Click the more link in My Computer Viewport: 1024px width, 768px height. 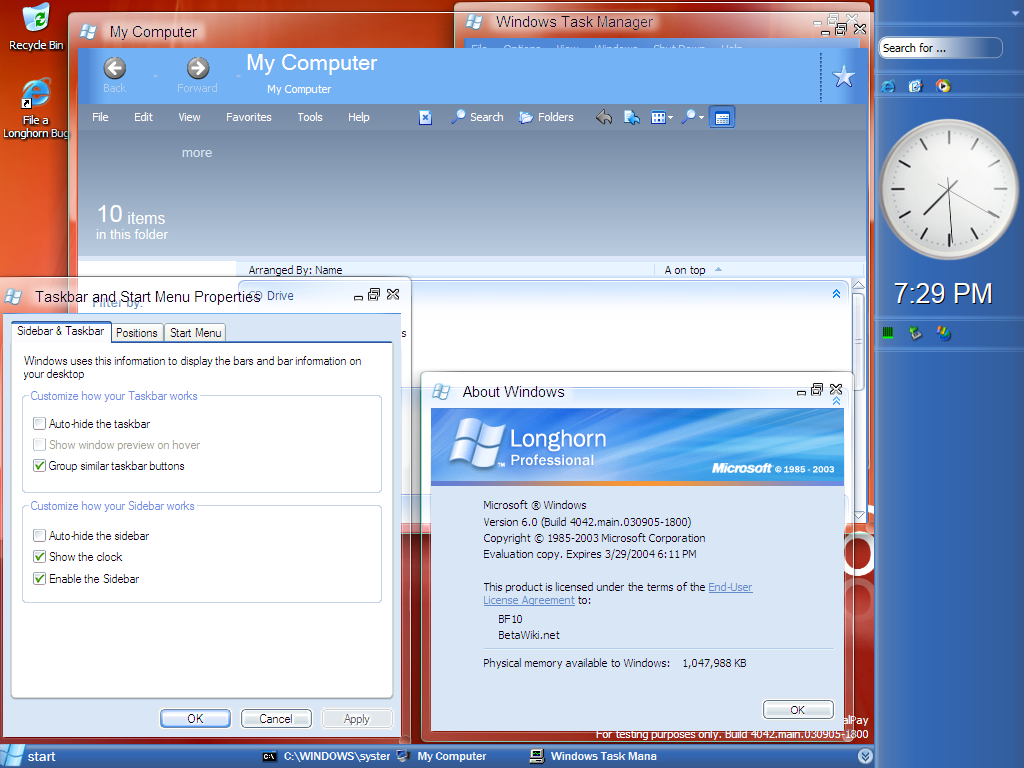pyautogui.click(x=197, y=153)
